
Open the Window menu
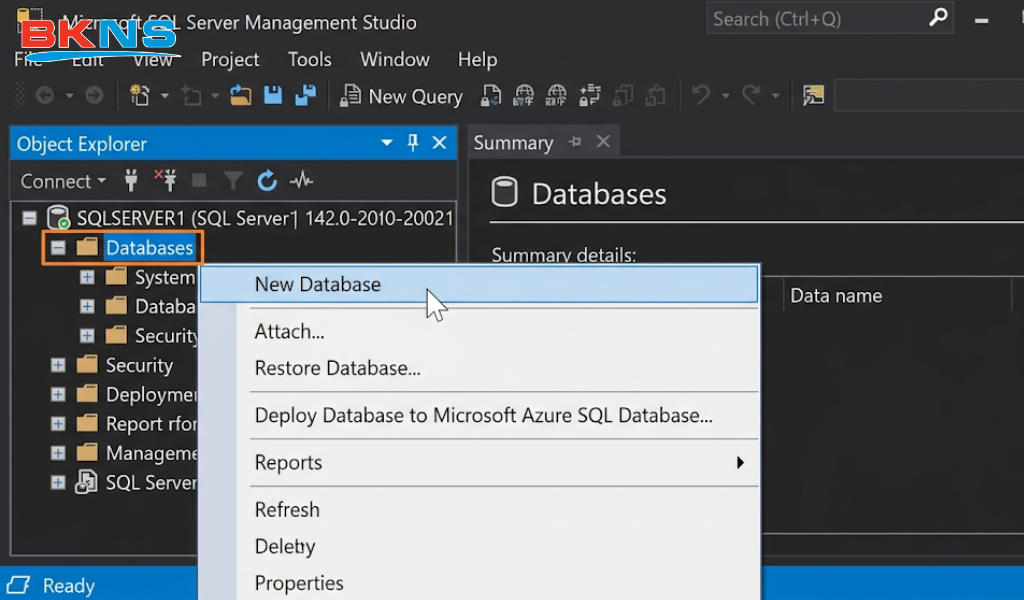click(x=394, y=59)
